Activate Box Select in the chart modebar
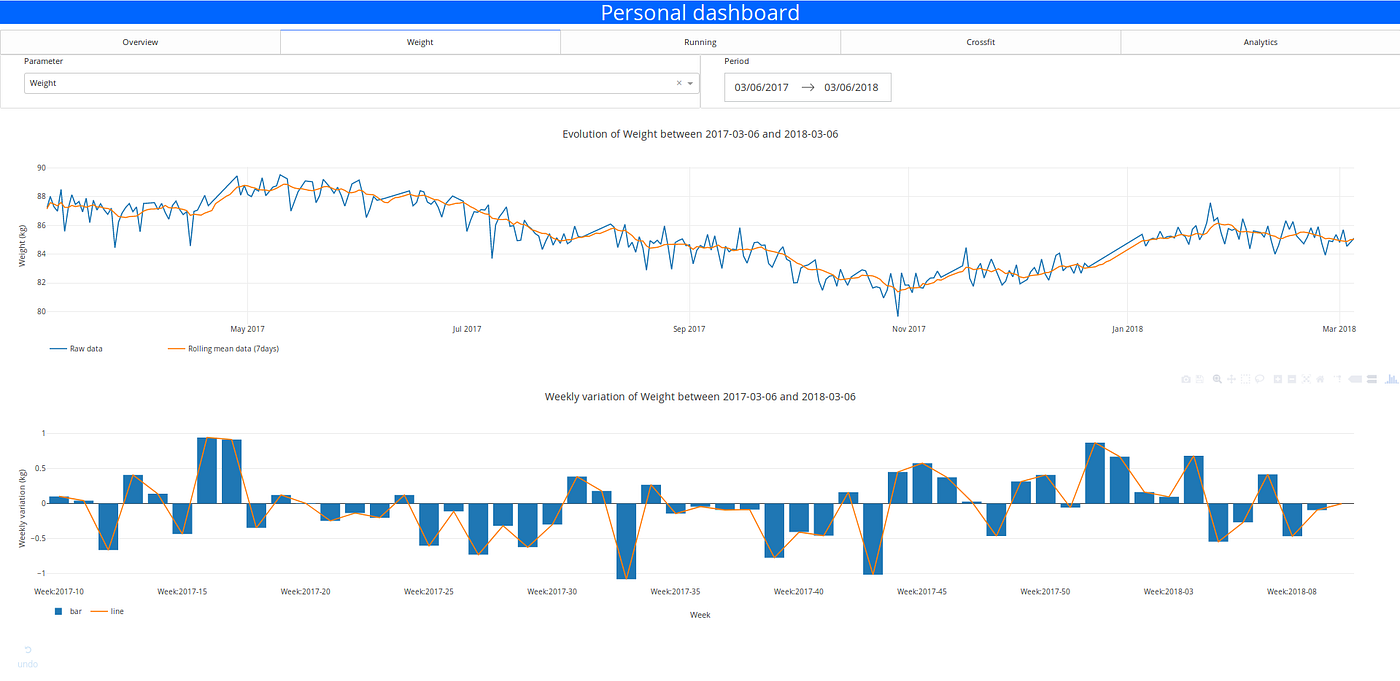Image resolution: width=1400 pixels, height=681 pixels. point(1245,379)
